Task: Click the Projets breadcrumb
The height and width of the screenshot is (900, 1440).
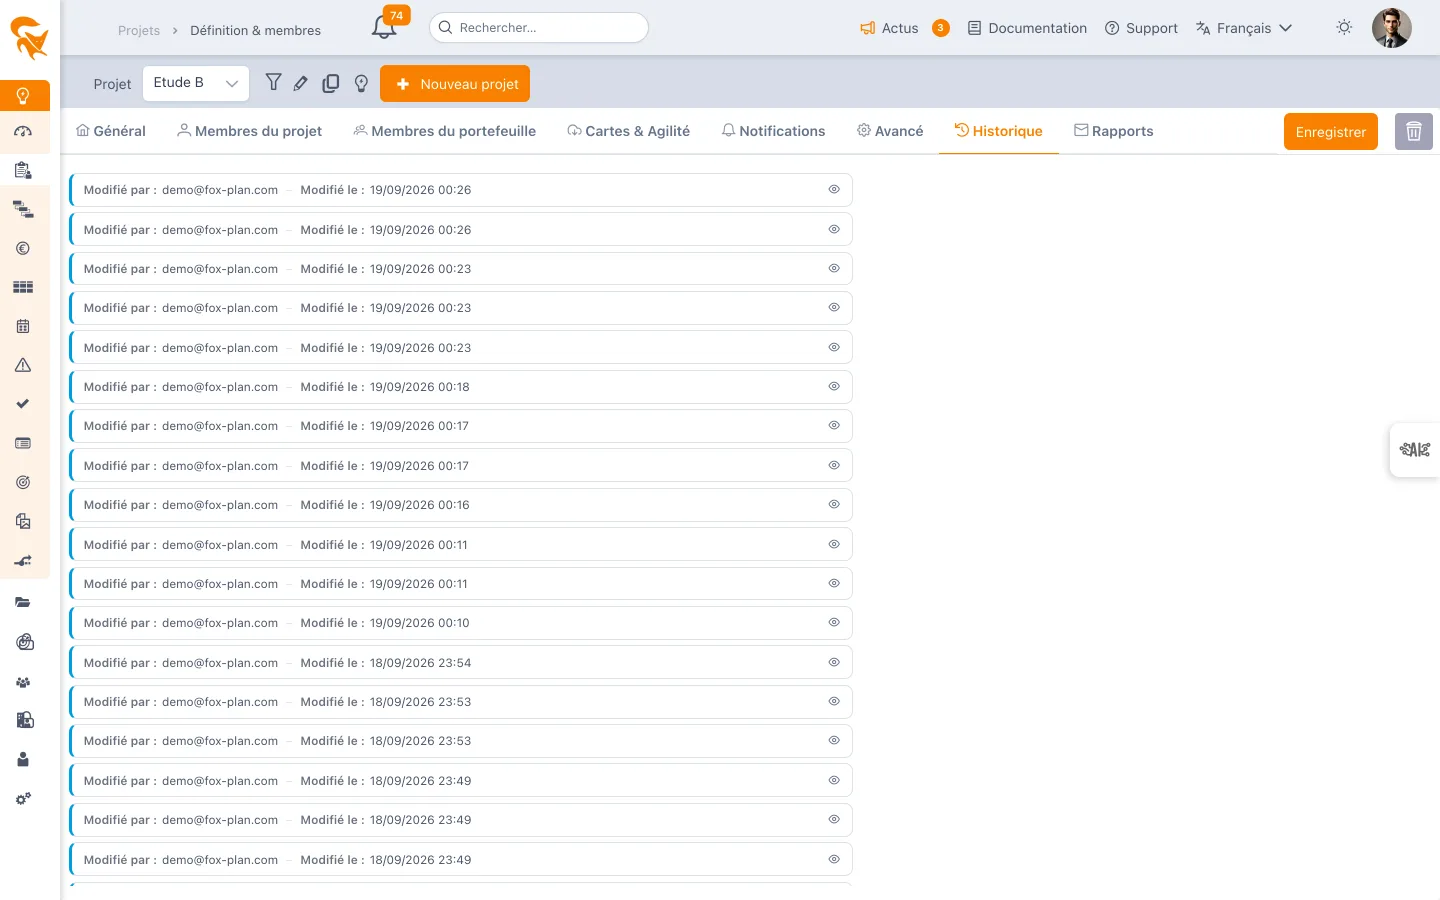Action: (x=139, y=30)
